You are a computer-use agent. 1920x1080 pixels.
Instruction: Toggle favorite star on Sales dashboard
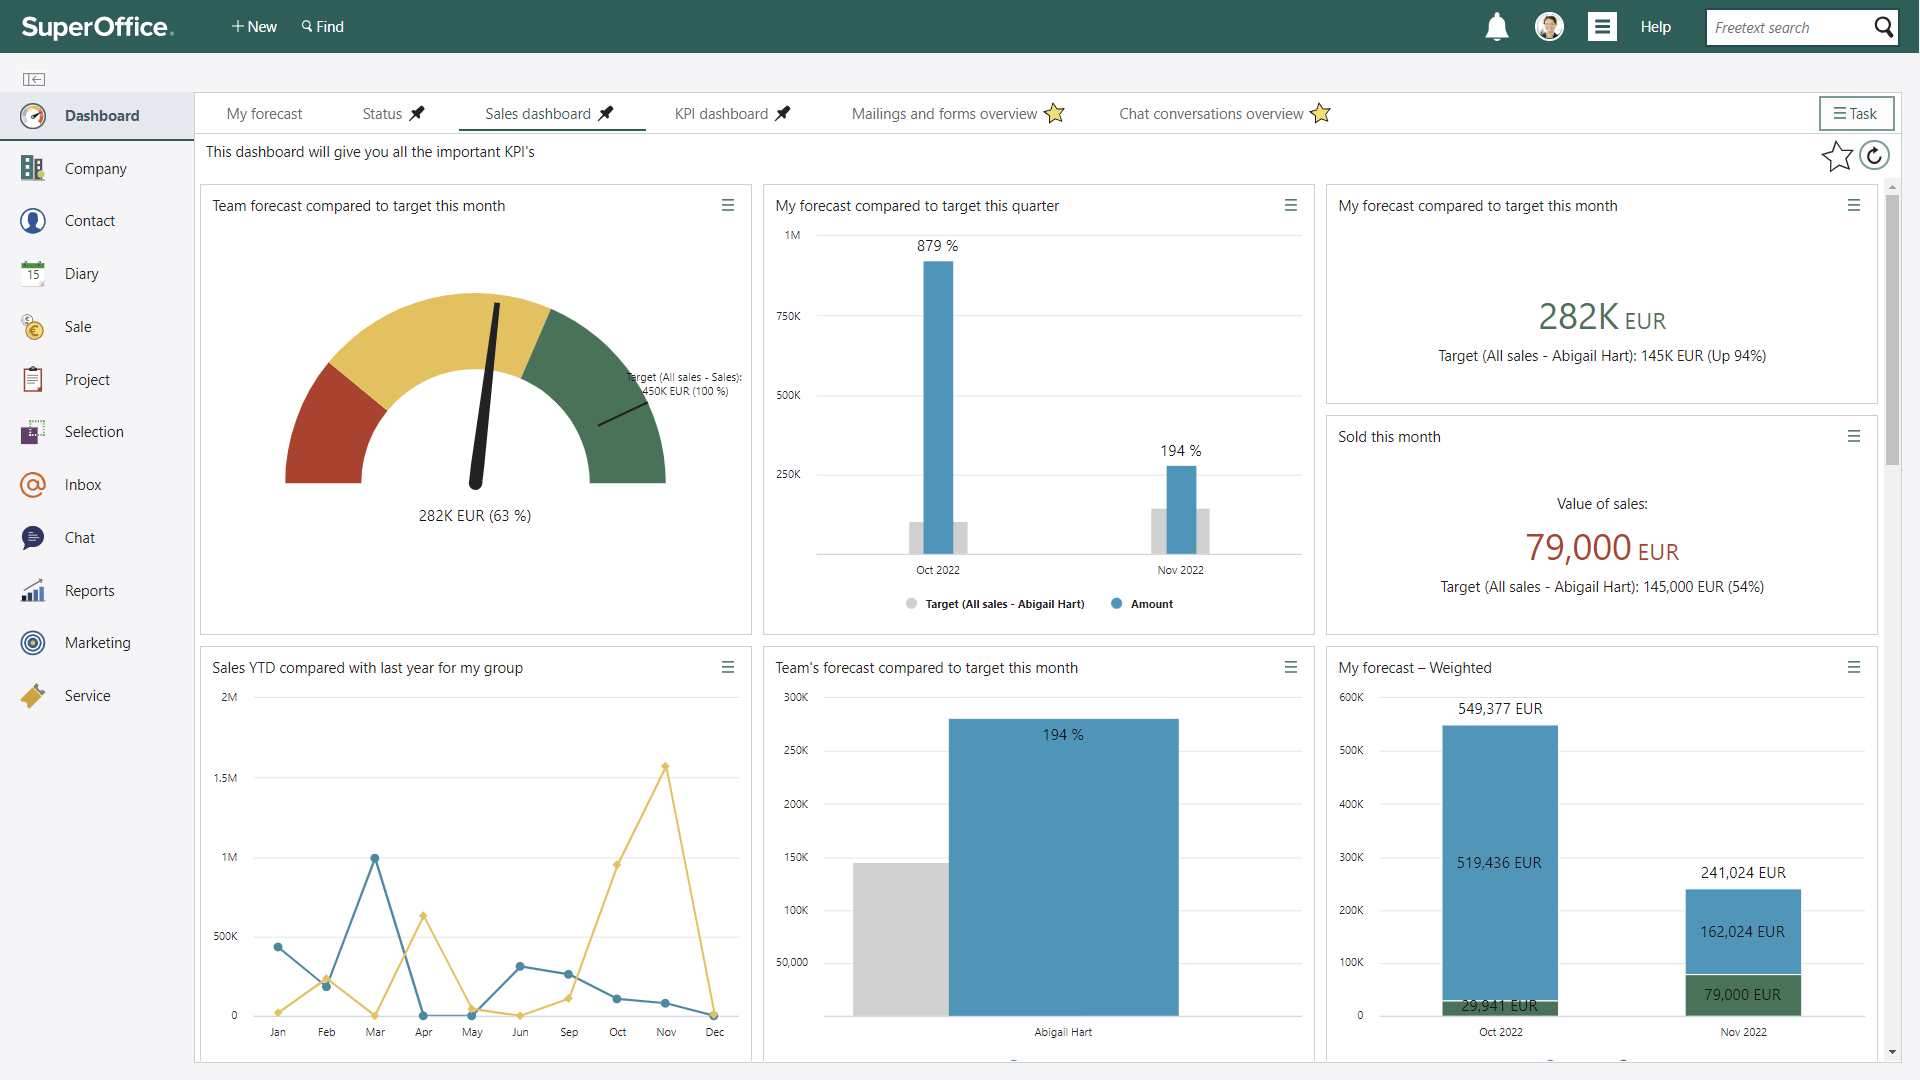1837,157
